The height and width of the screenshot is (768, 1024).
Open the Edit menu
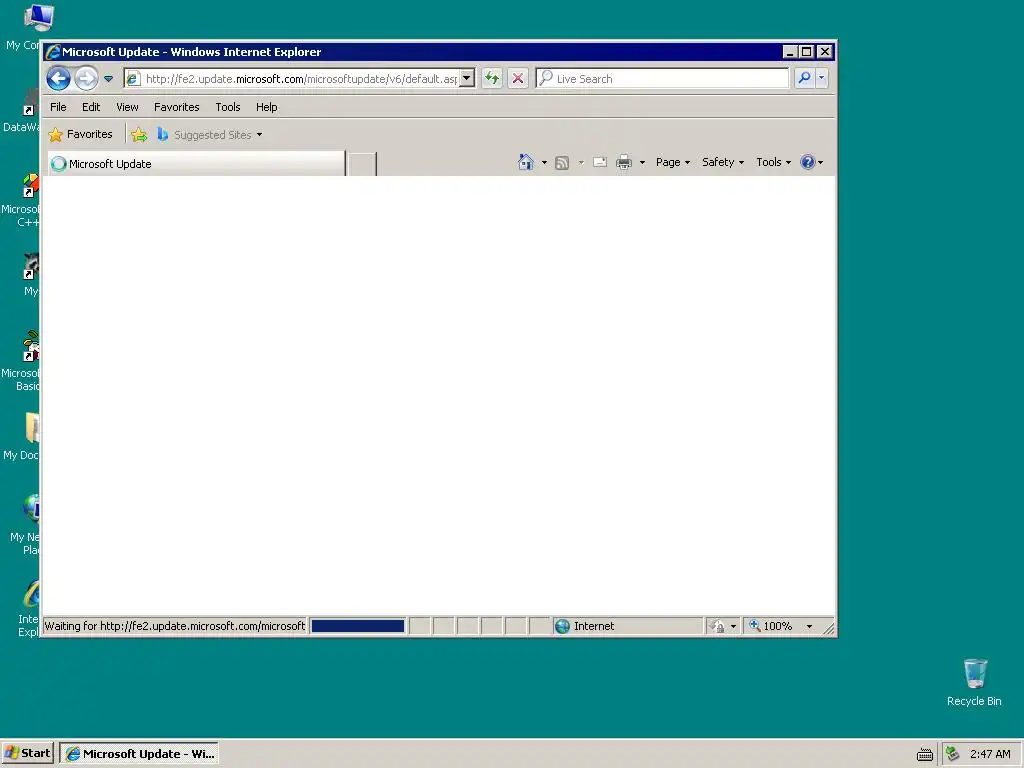click(91, 107)
